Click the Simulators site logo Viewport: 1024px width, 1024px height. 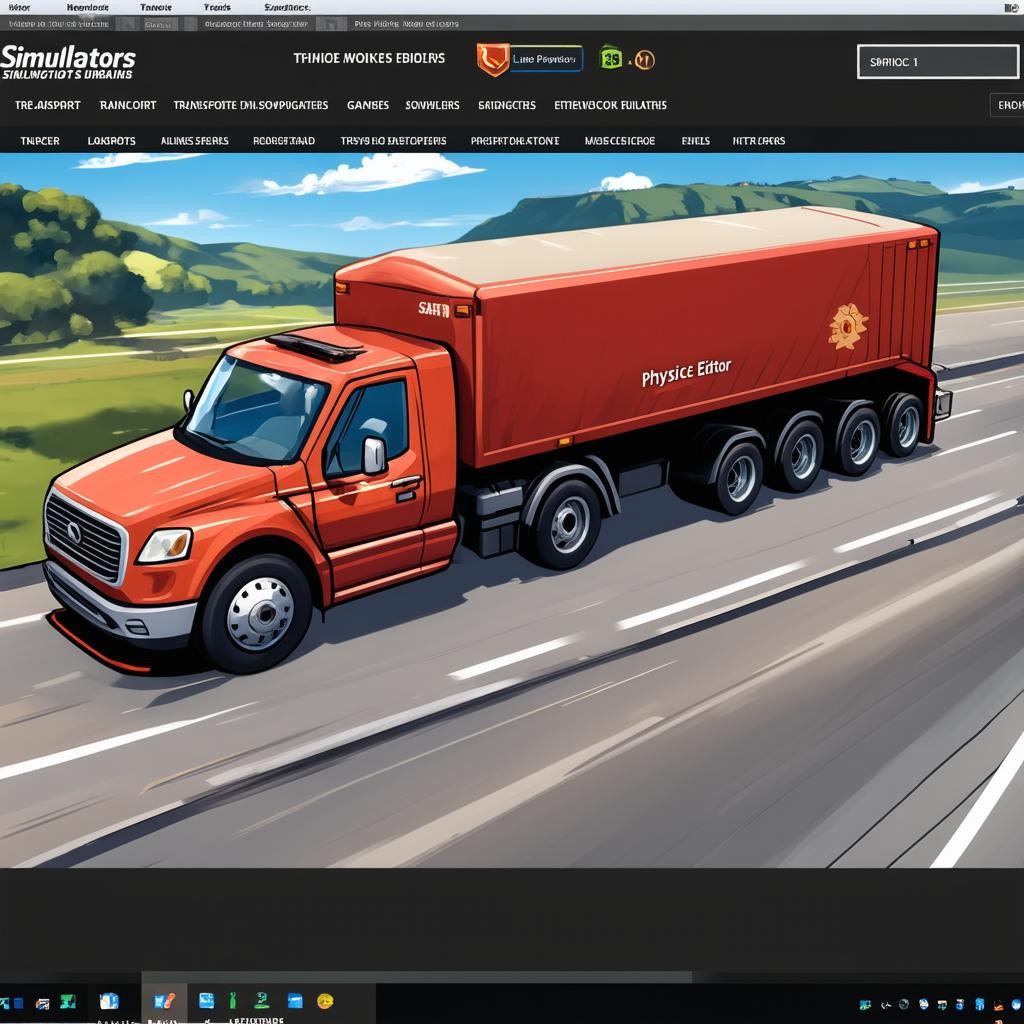coord(68,62)
